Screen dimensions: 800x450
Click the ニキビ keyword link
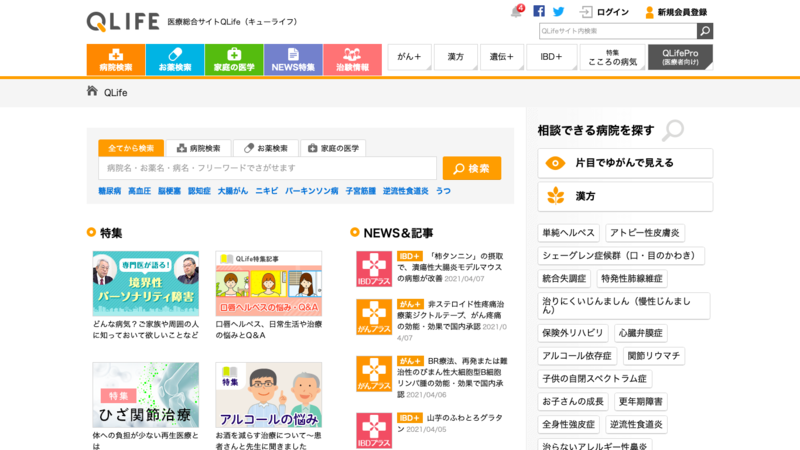pyautogui.click(x=266, y=191)
